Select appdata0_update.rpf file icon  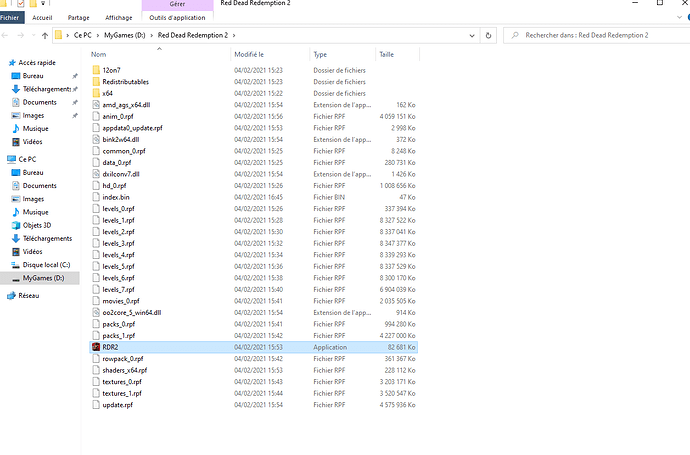point(96,128)
